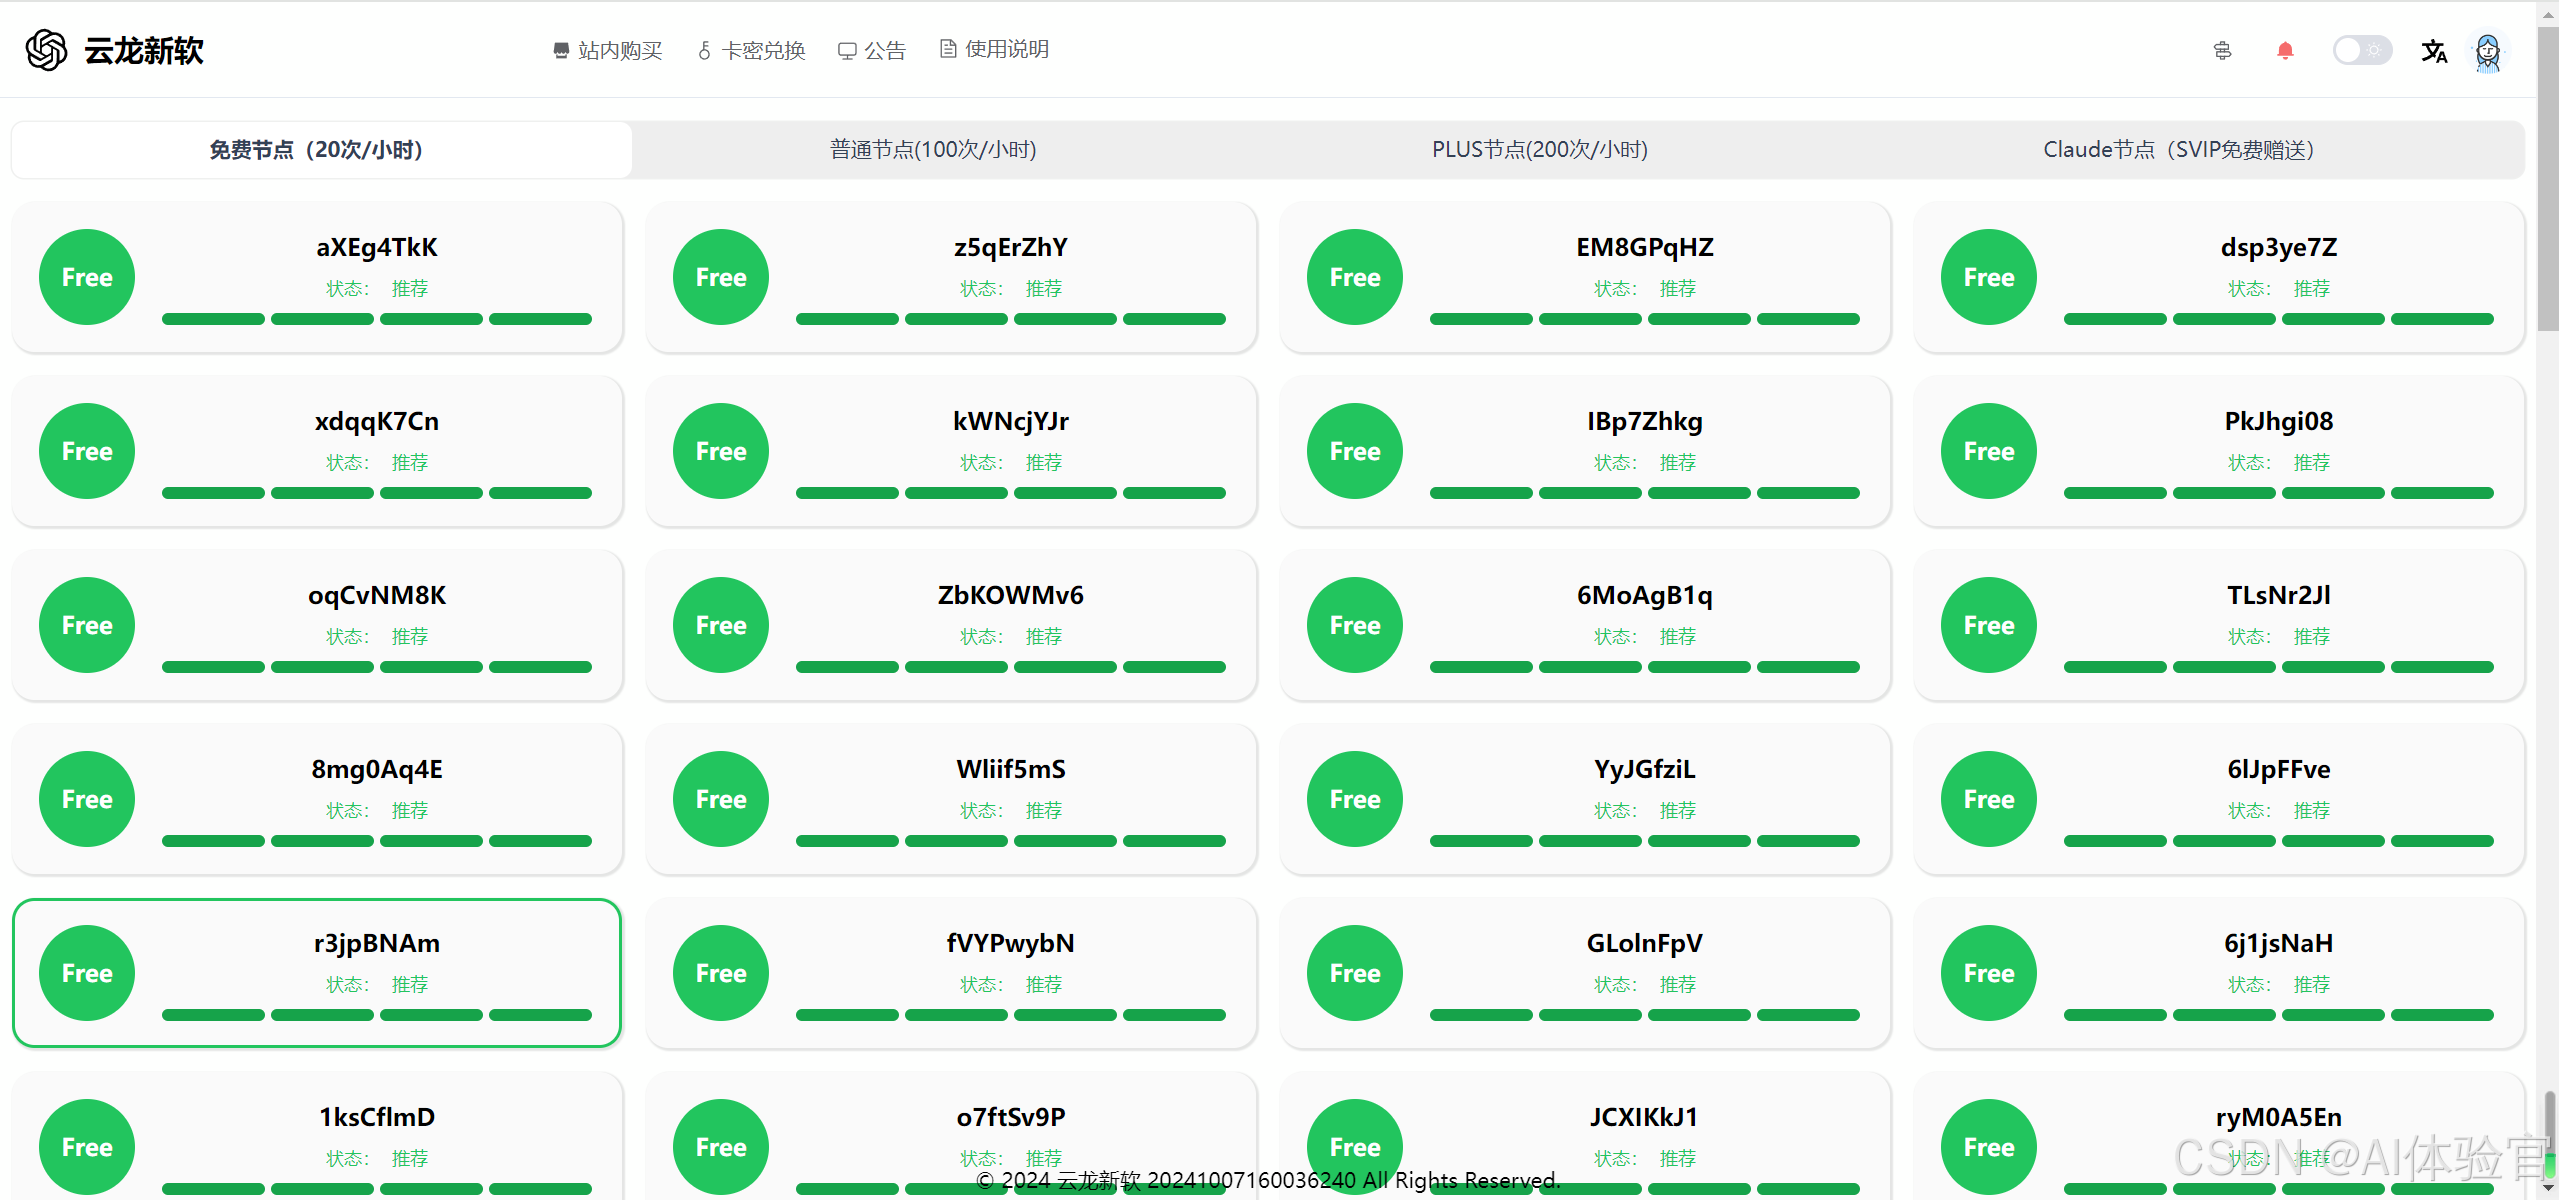Open 卡密兑换 in top navigation
Screen dimensions: 2559x1200
pyautogui.click(x=751, y=50)
